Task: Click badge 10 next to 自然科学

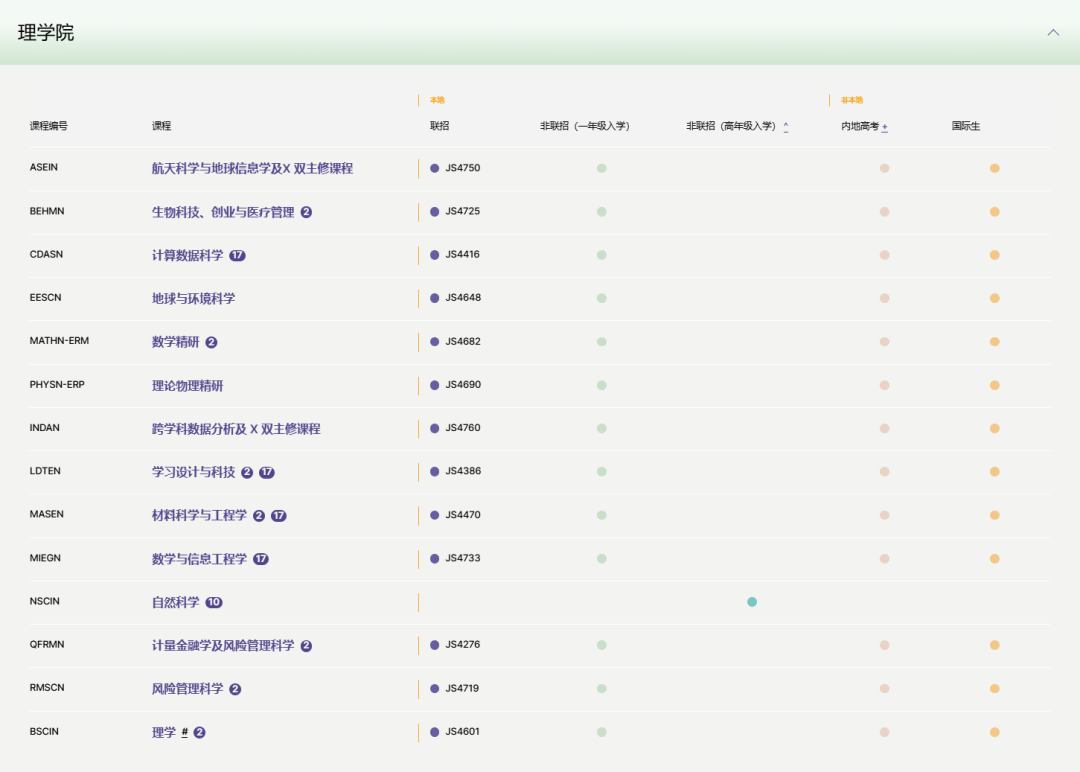Action: [214, 602]
